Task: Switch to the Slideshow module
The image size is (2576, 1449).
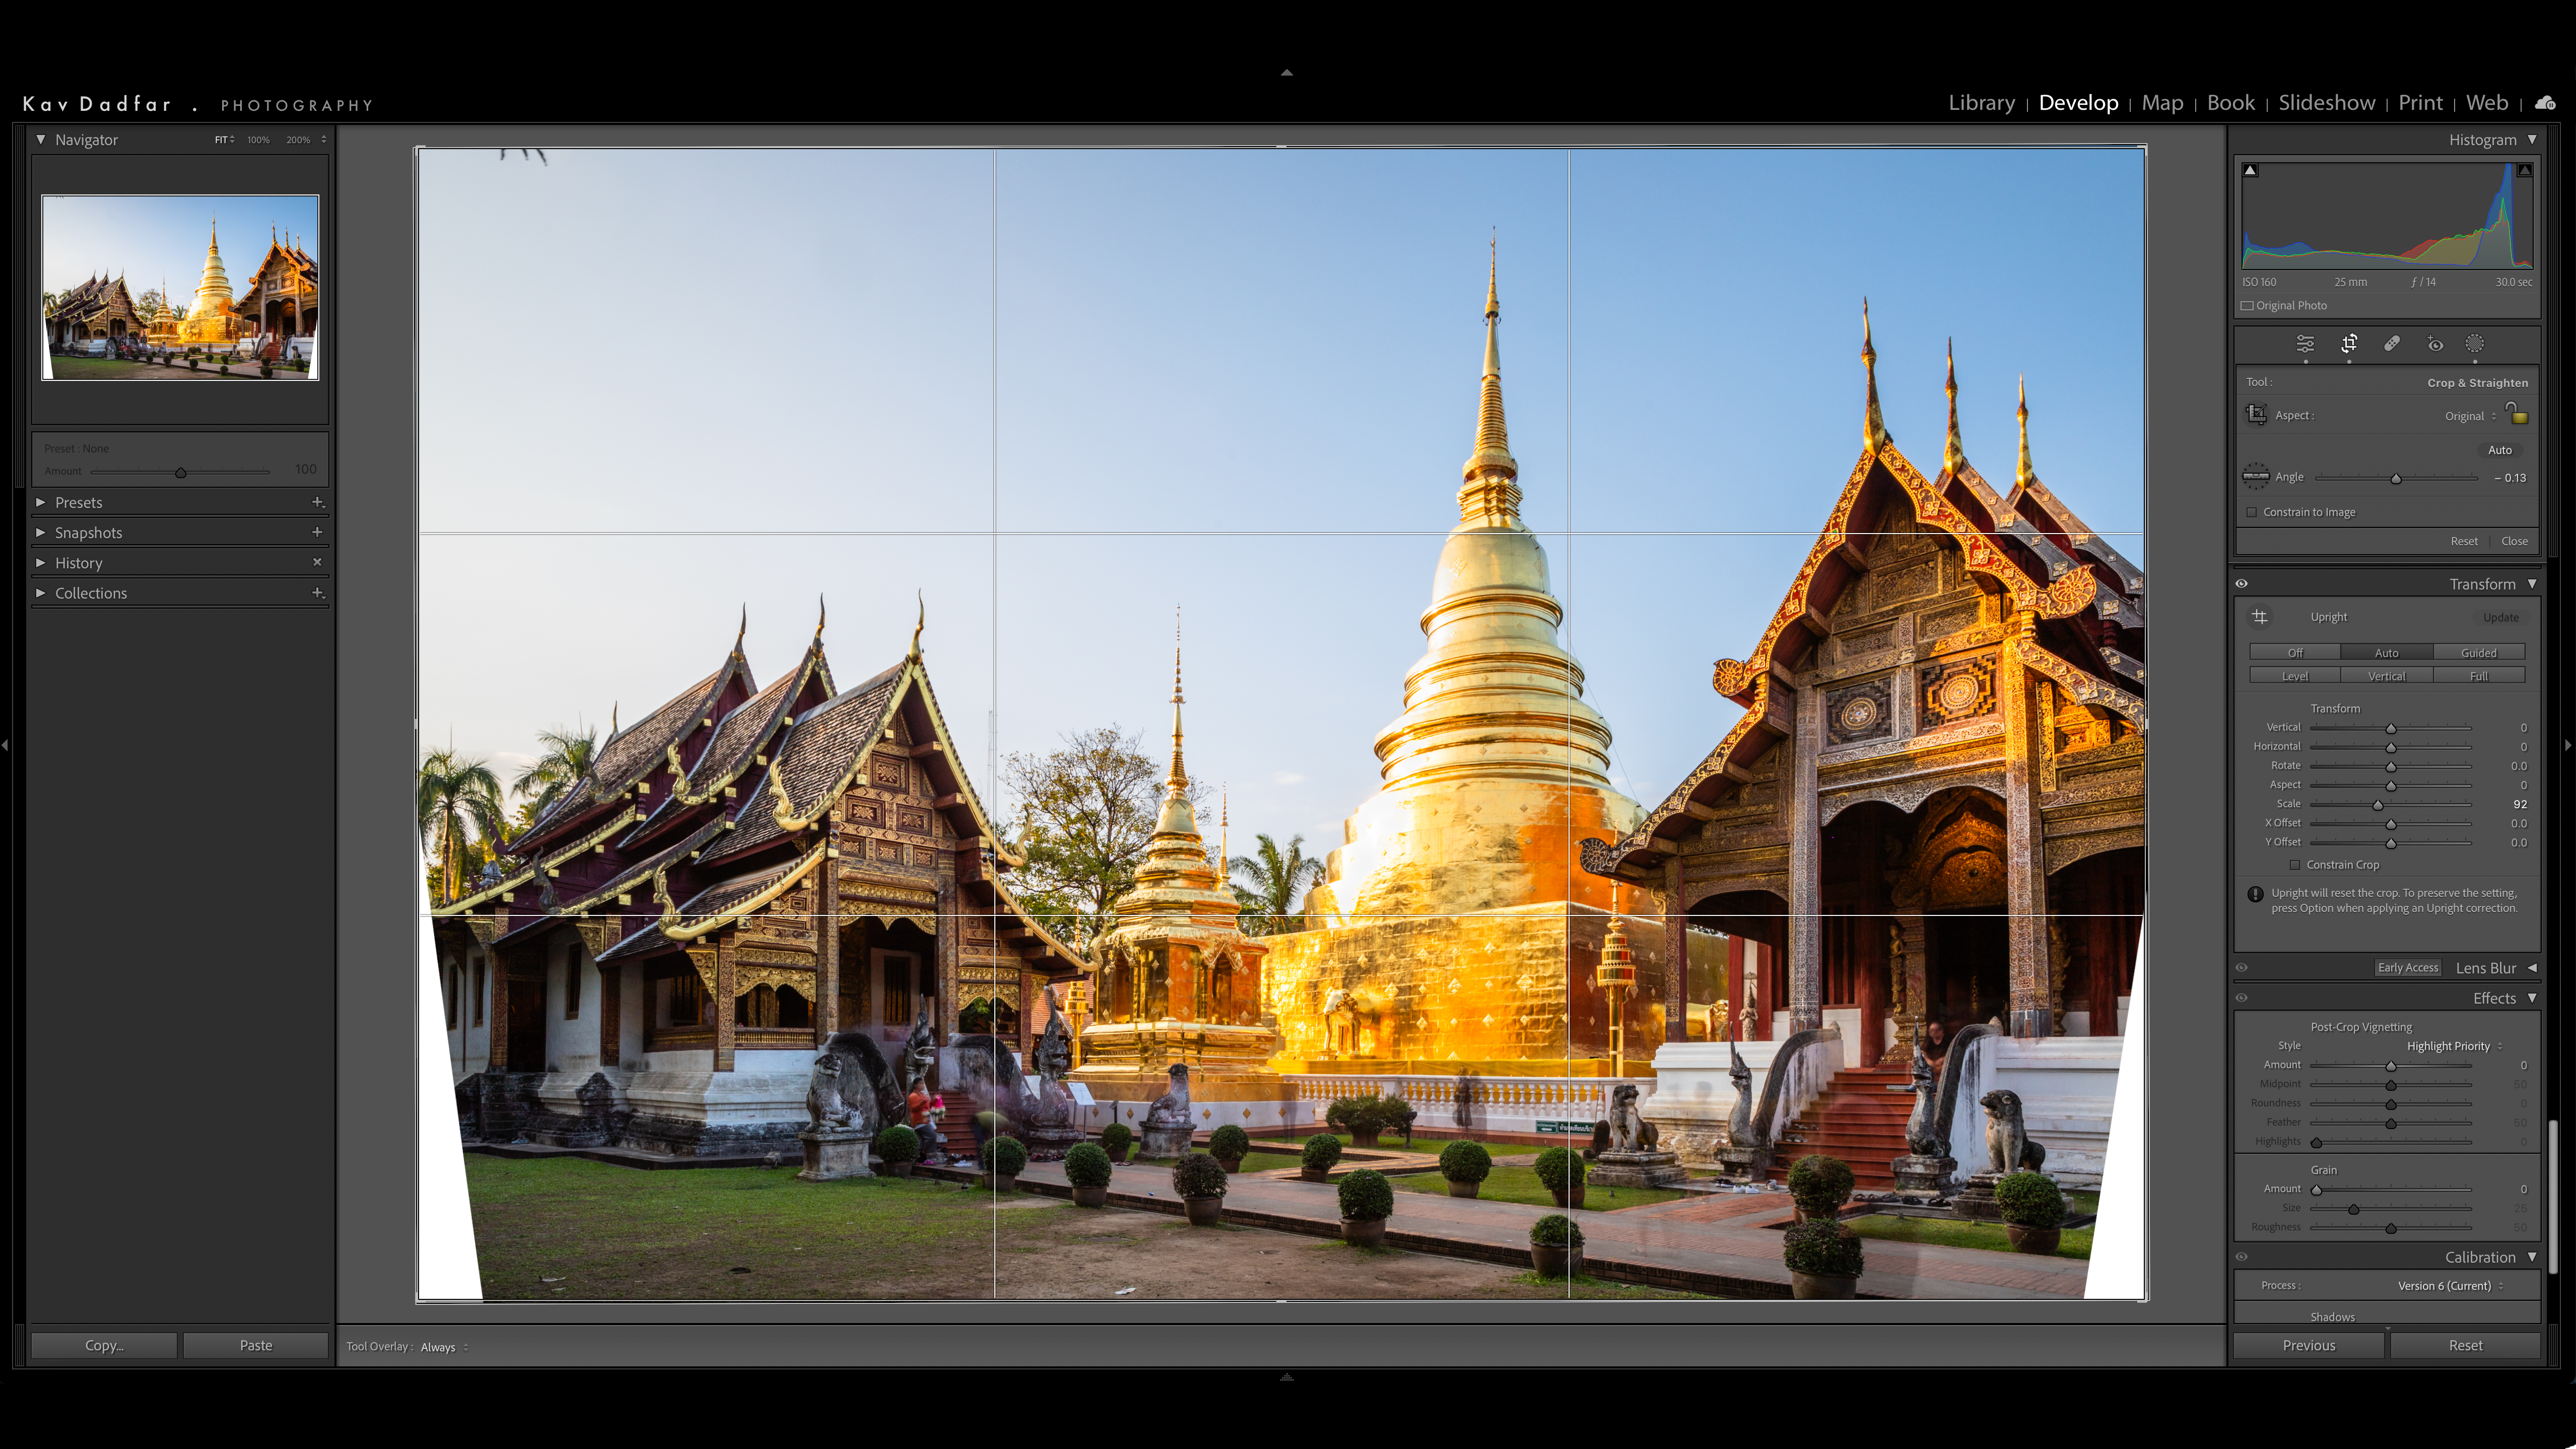Action: (2326, 103)
